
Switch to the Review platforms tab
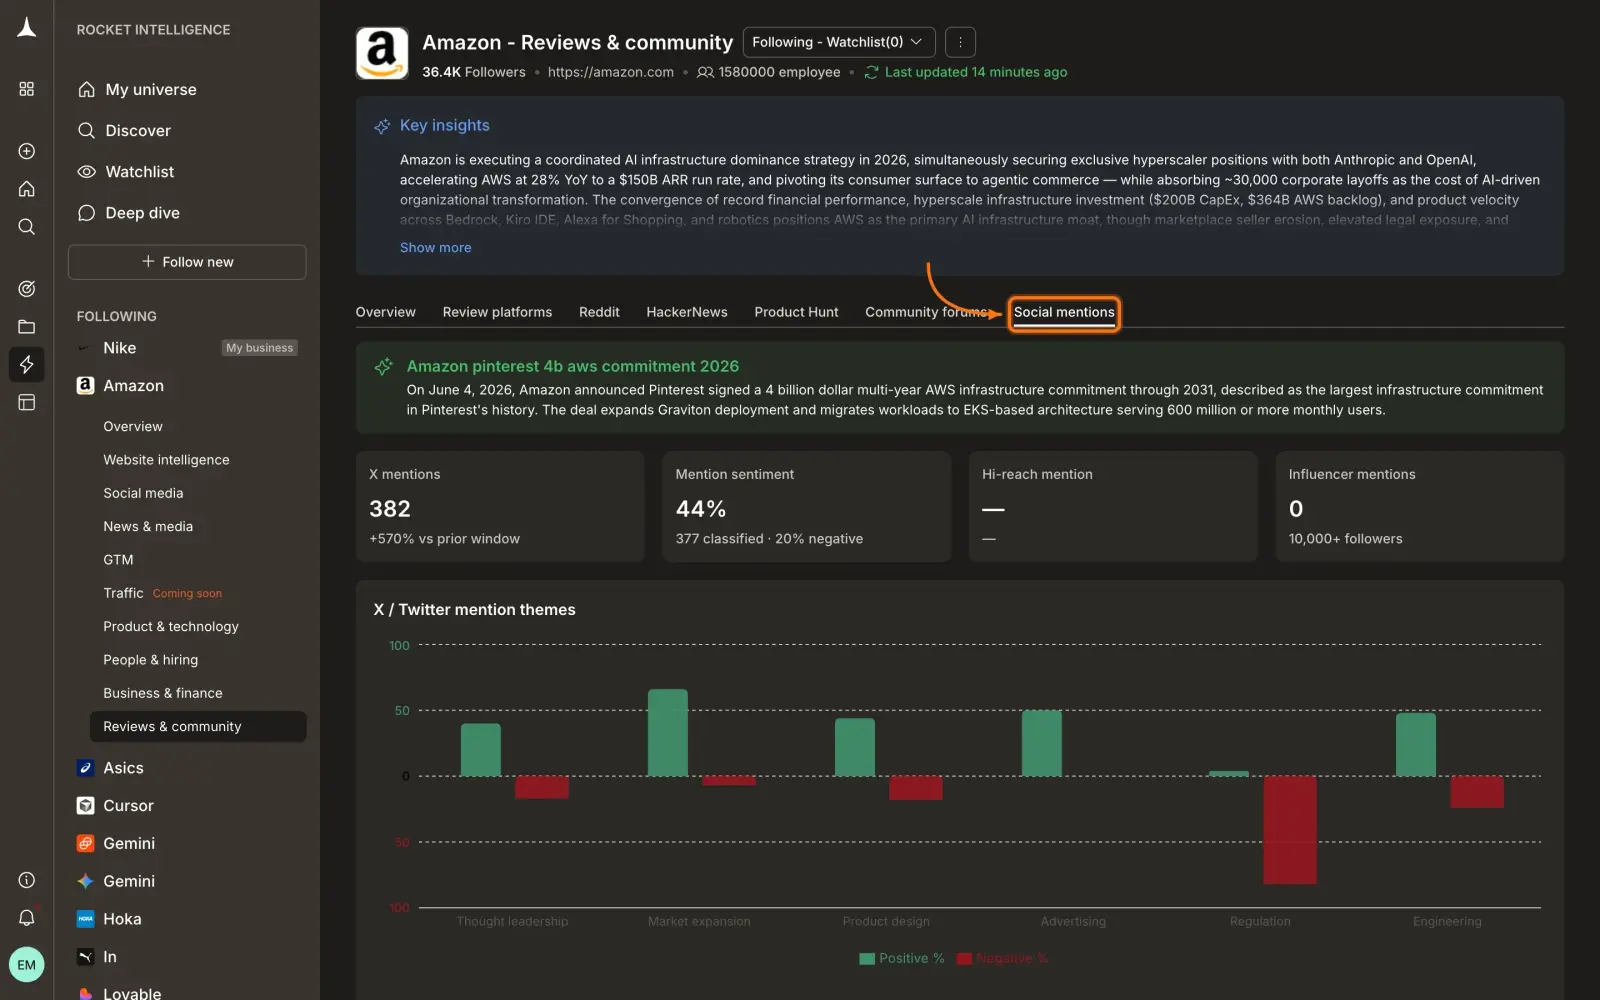point(497,312)
